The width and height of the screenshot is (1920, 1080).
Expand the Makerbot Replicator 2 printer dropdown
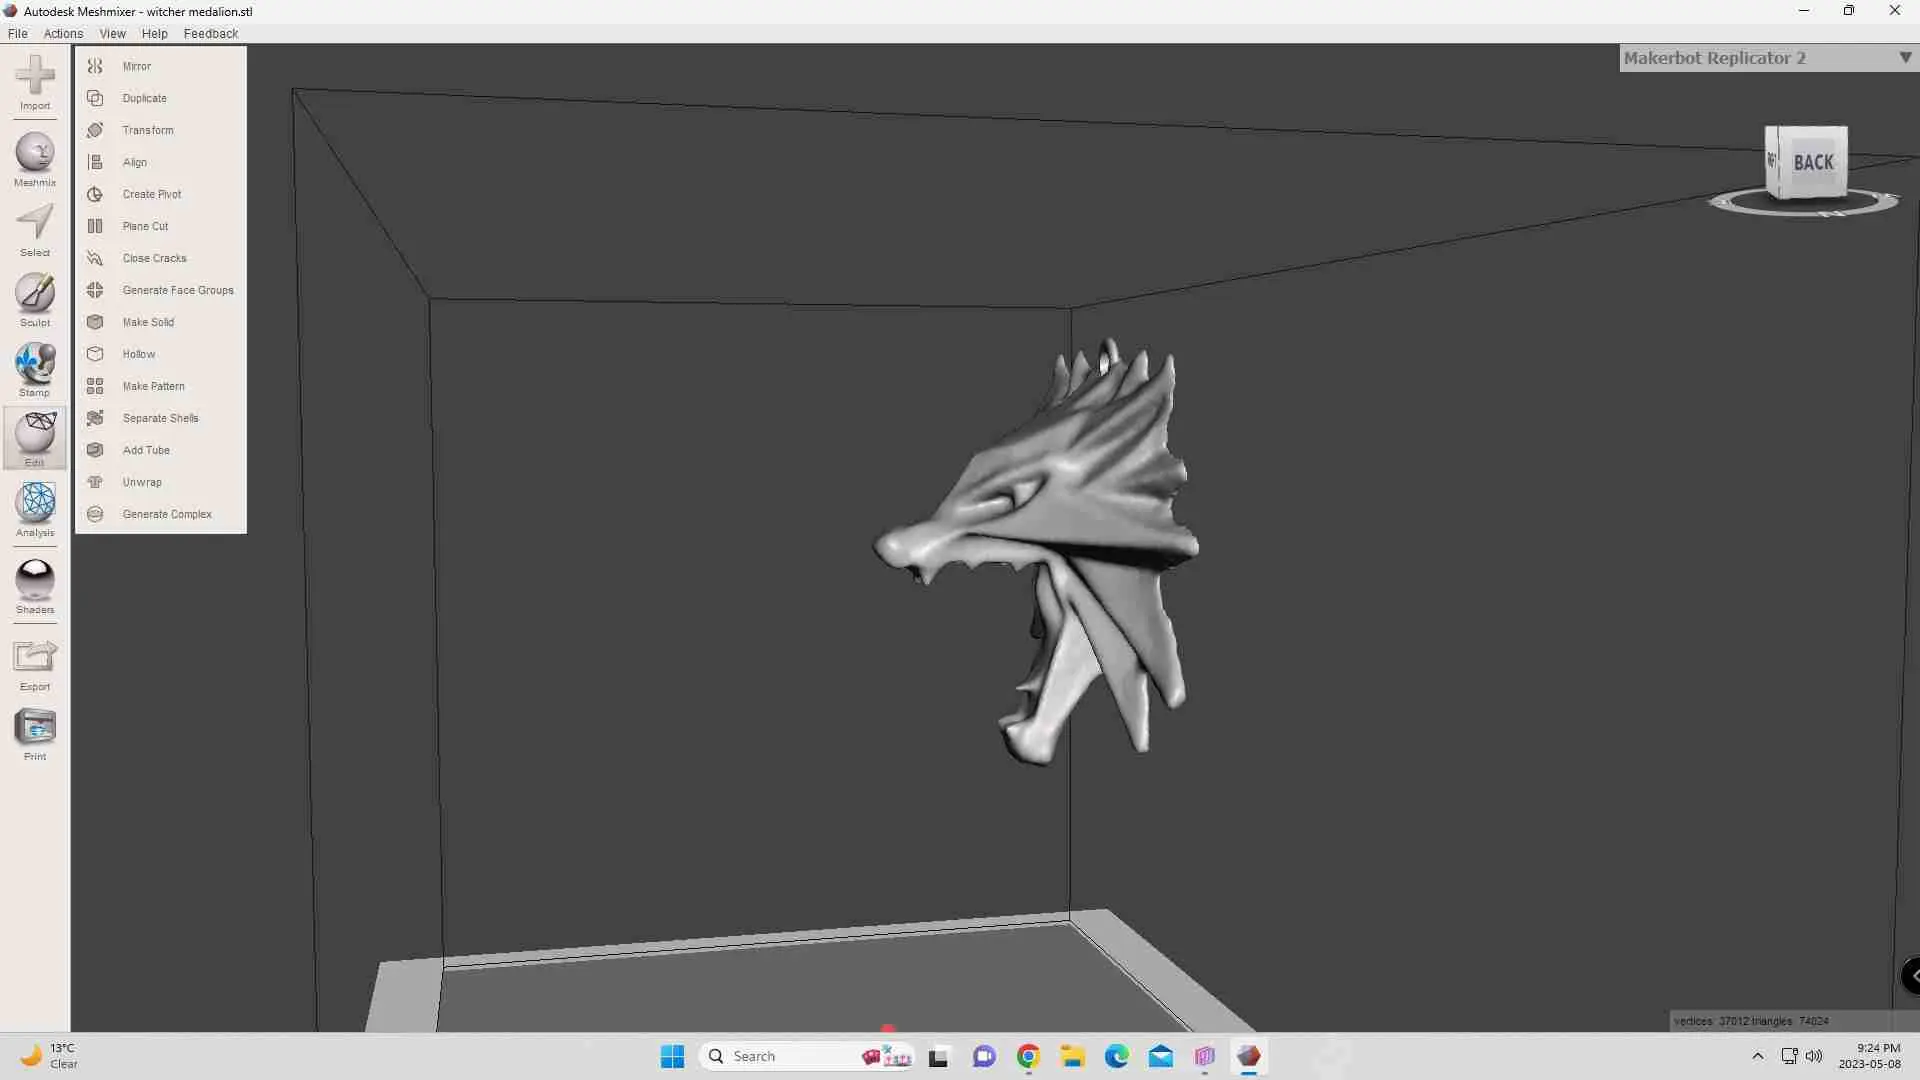[1904, 58]
